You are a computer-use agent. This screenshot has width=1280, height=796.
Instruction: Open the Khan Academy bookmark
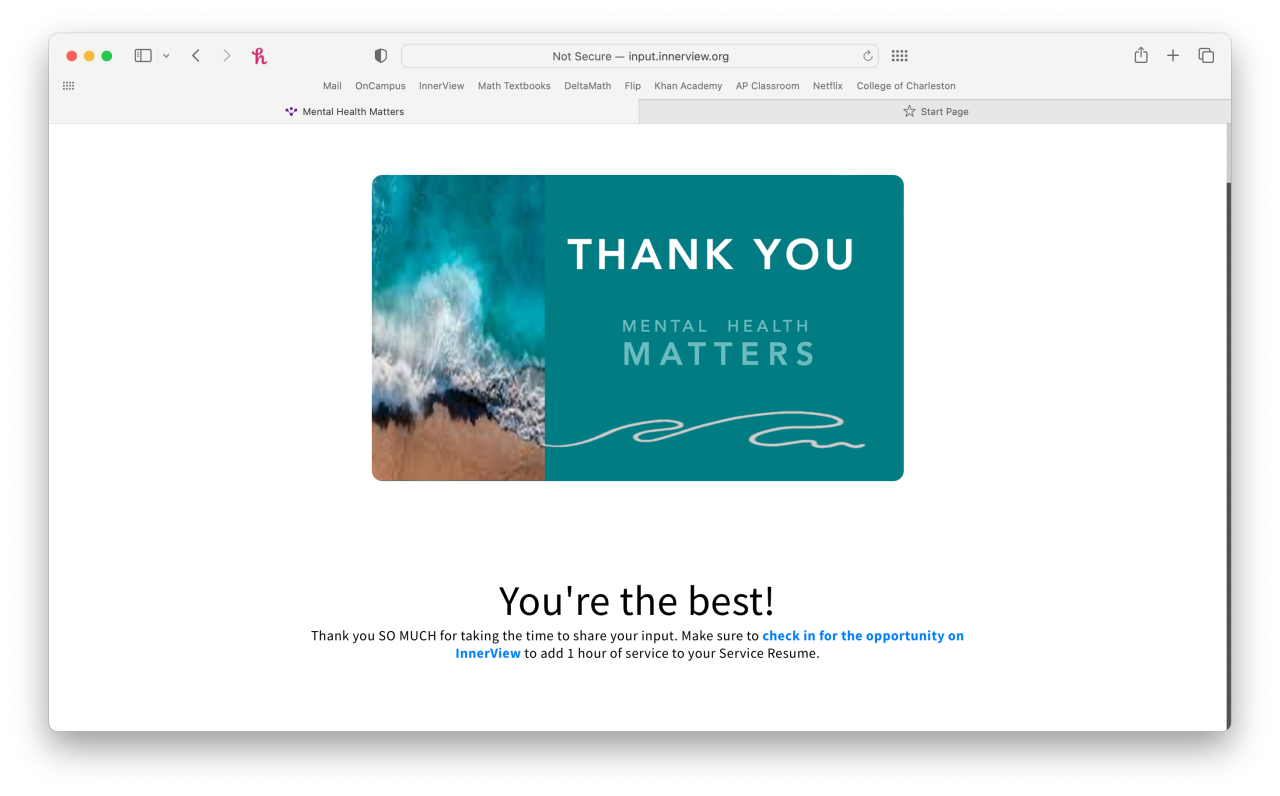[x=688, y=86]
